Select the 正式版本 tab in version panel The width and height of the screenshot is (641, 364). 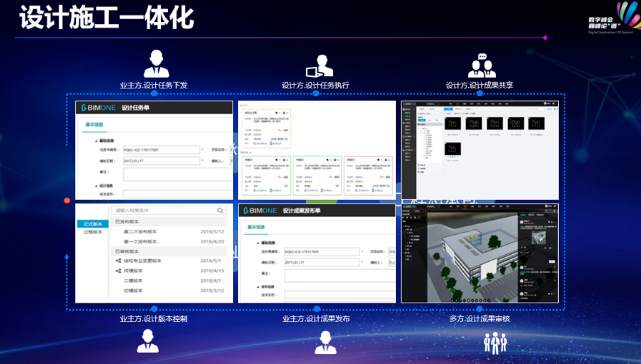pyautogui.click(x=93, y=224)
